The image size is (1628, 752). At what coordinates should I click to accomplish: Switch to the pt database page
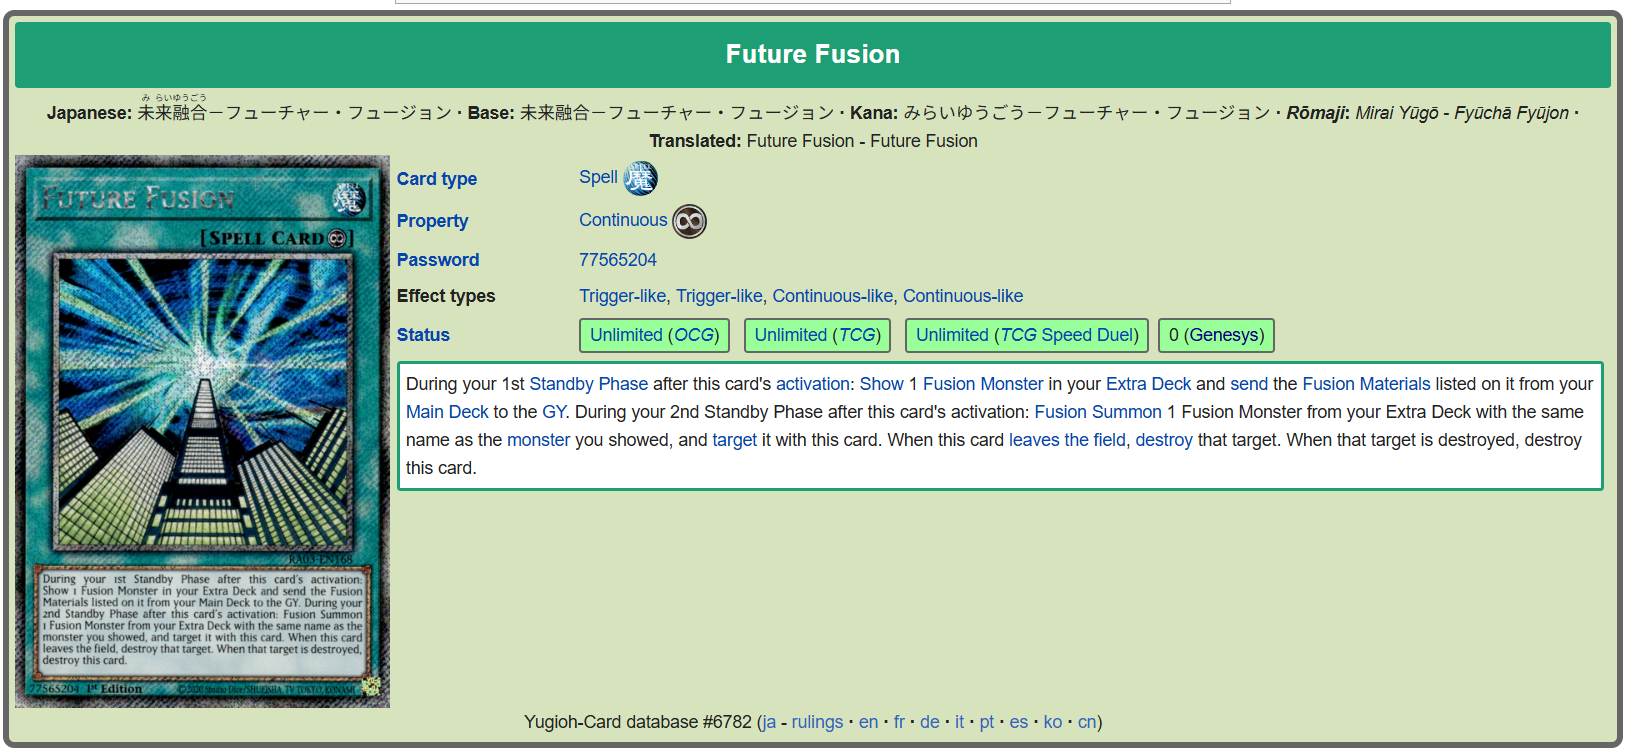click(x=987, y=722)
